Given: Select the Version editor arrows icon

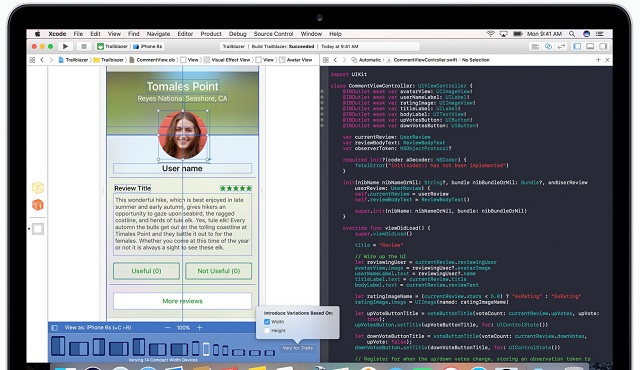Looking at the screenshot, I should (x=562, y=47).
